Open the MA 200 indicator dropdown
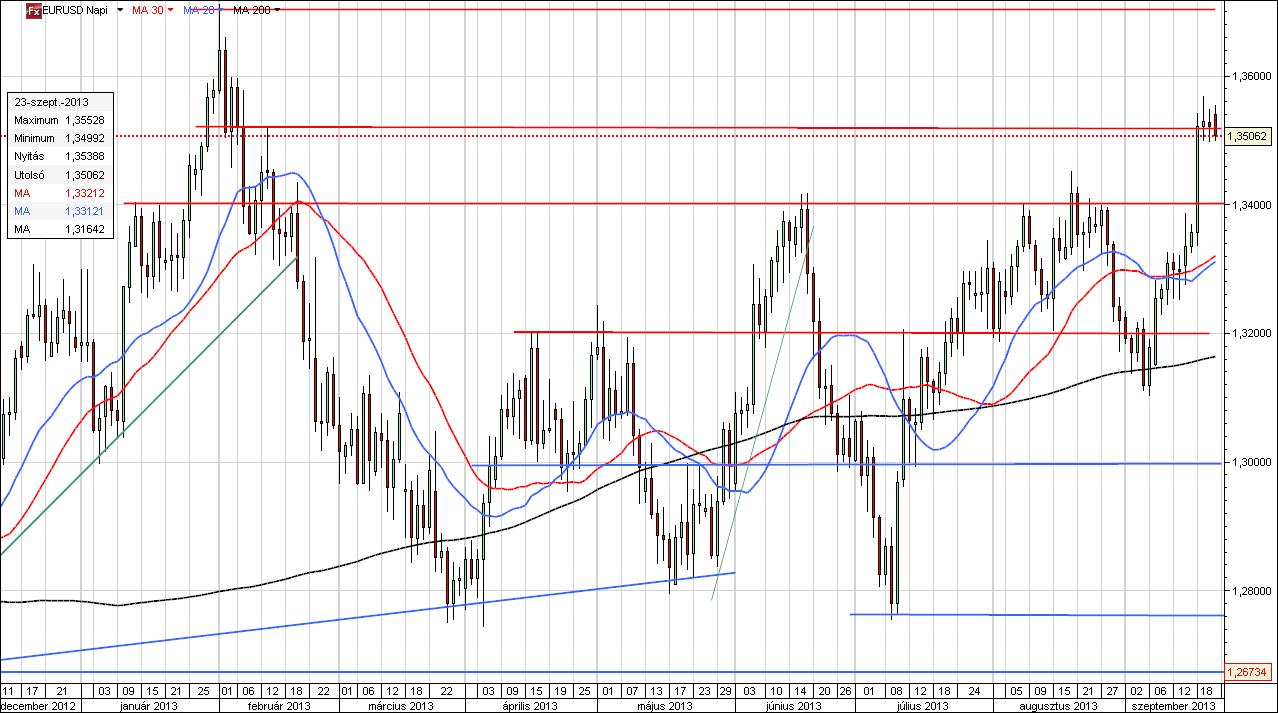Screen dimensions: 1278x713 277,10
